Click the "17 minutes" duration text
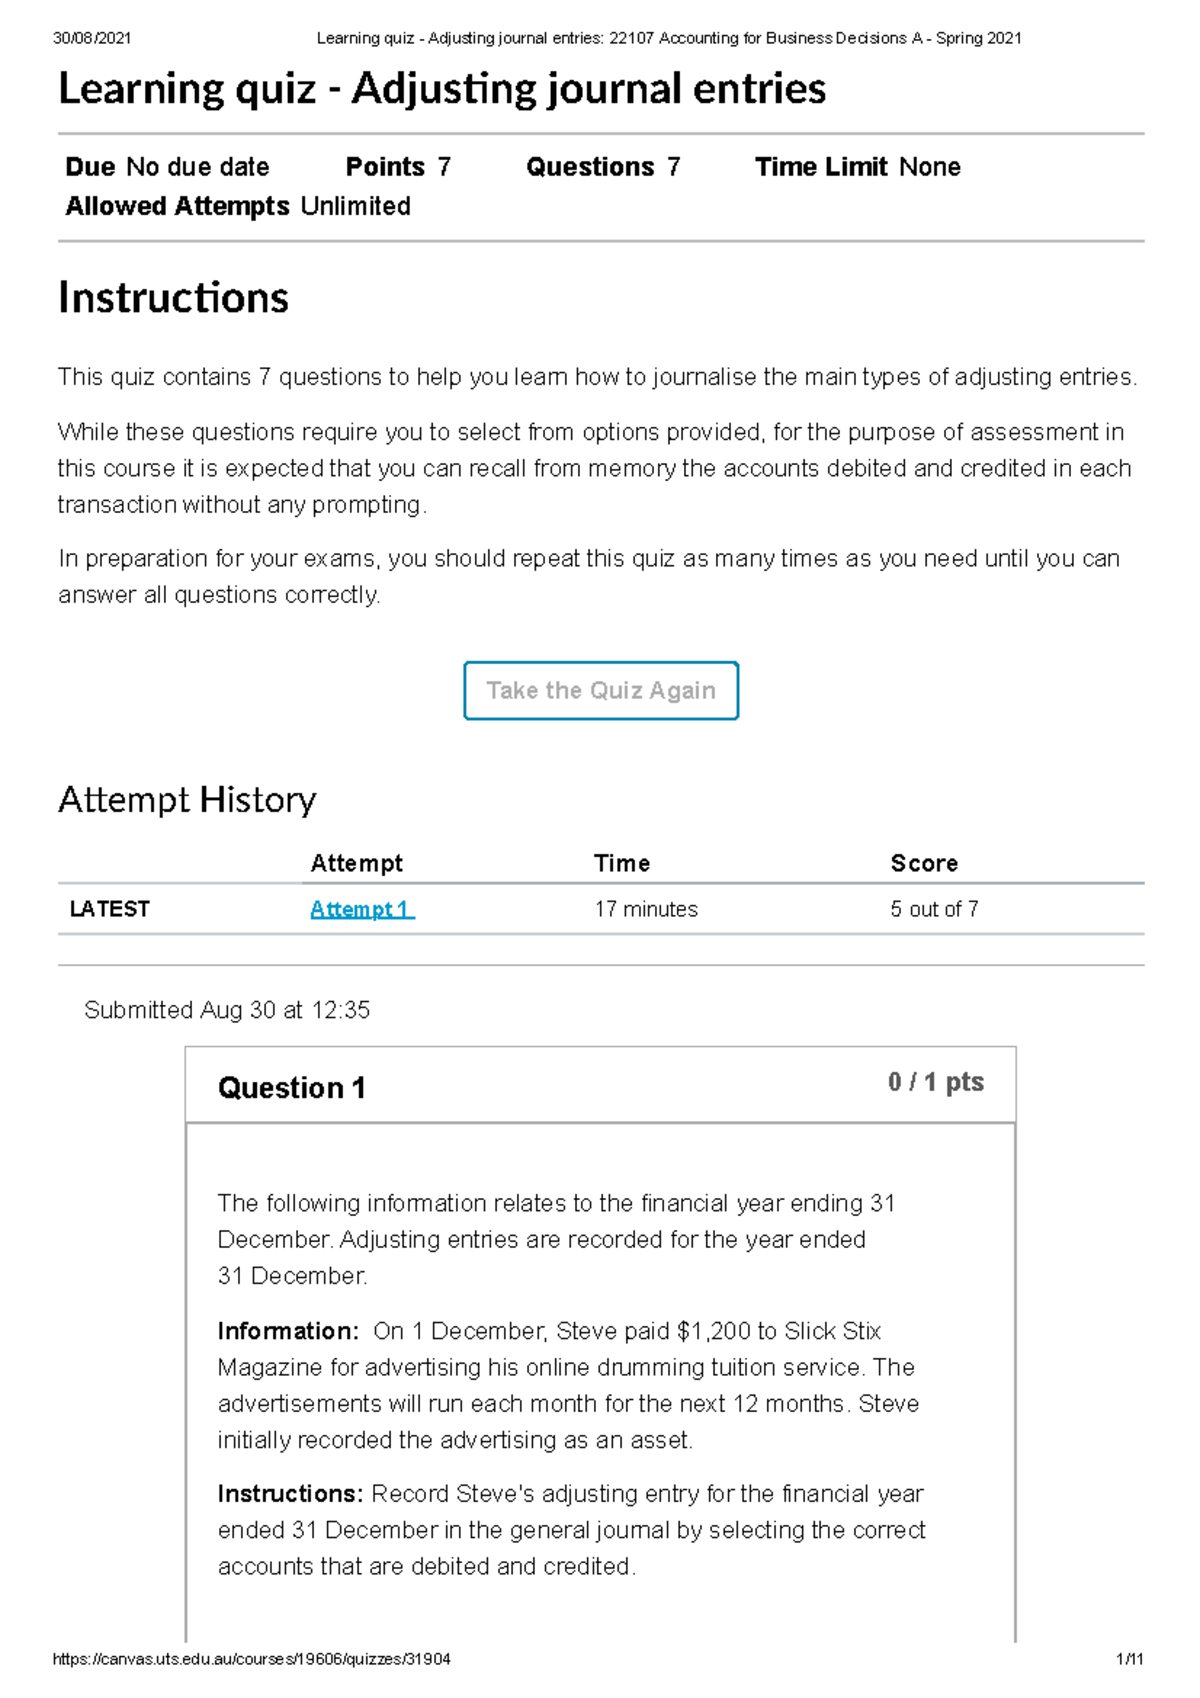Image resolution: width=1200 pixels, height=1698 pixels. pos(646,910)
